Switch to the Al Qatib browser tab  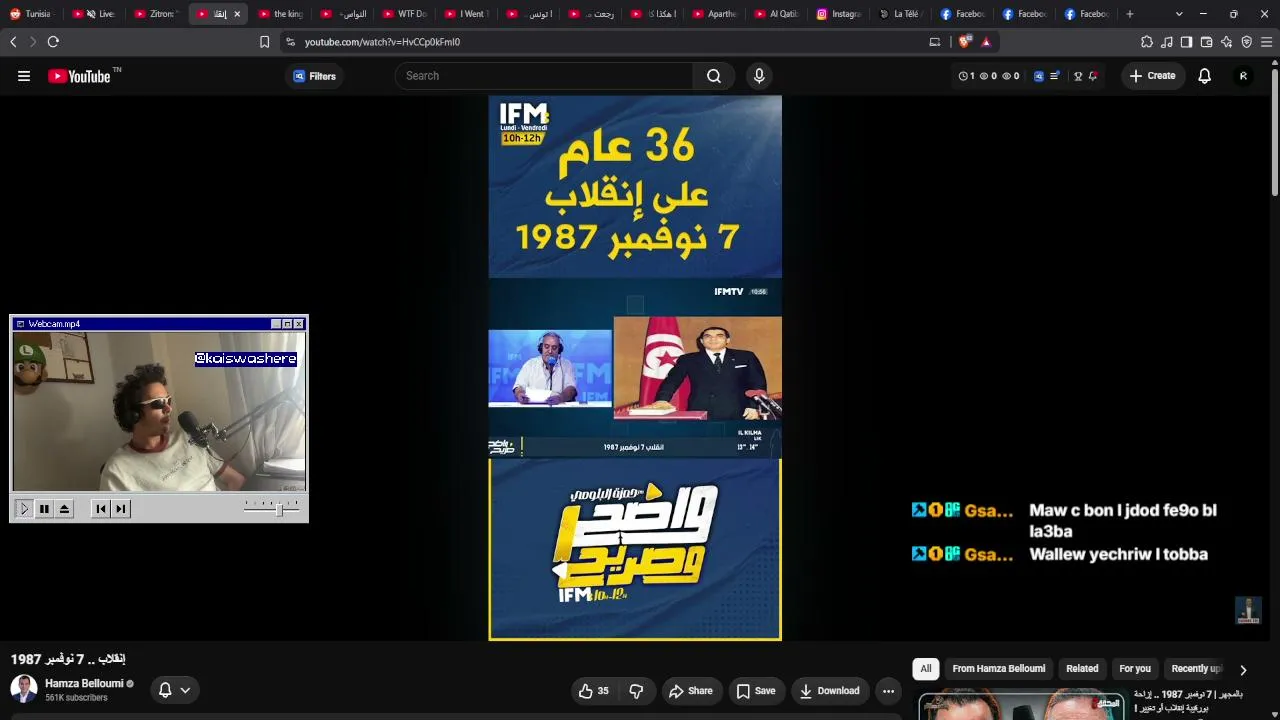pos(778,14)
